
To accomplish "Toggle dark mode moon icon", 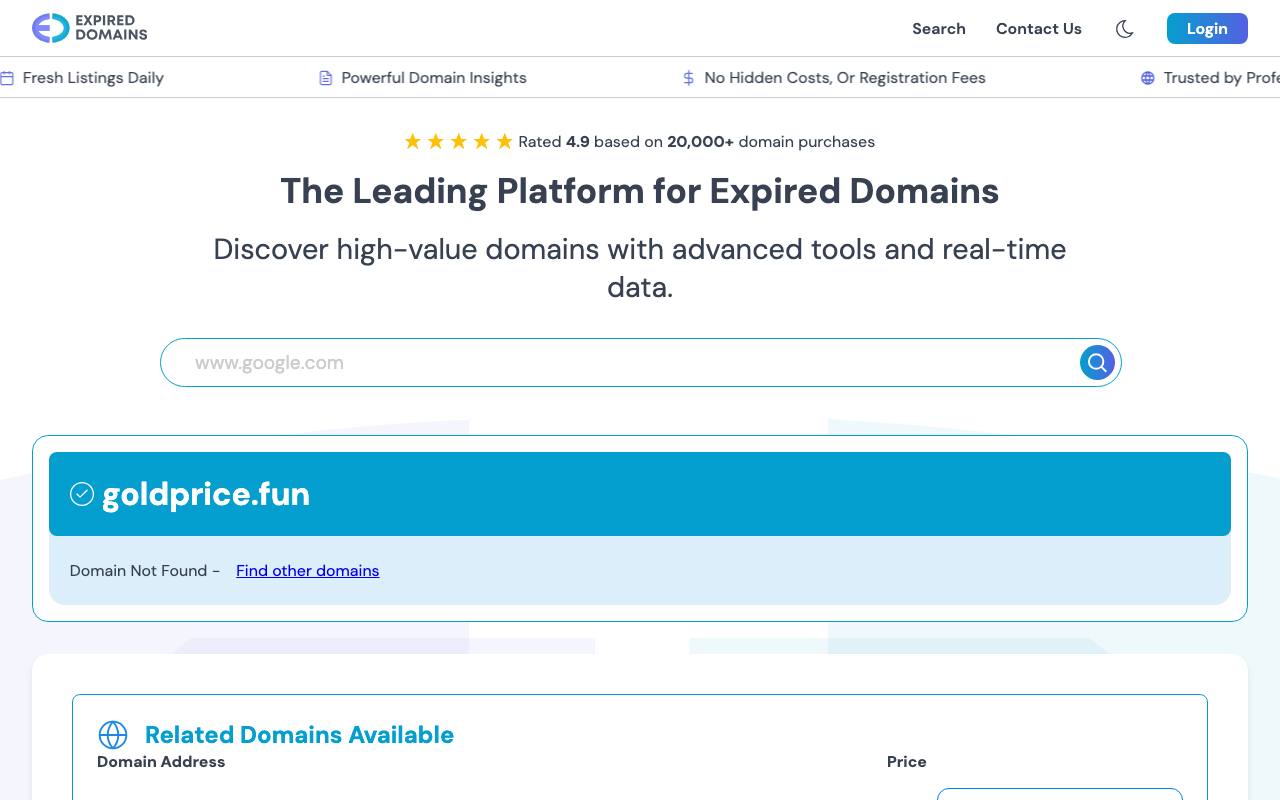I will click(1125, 29).
